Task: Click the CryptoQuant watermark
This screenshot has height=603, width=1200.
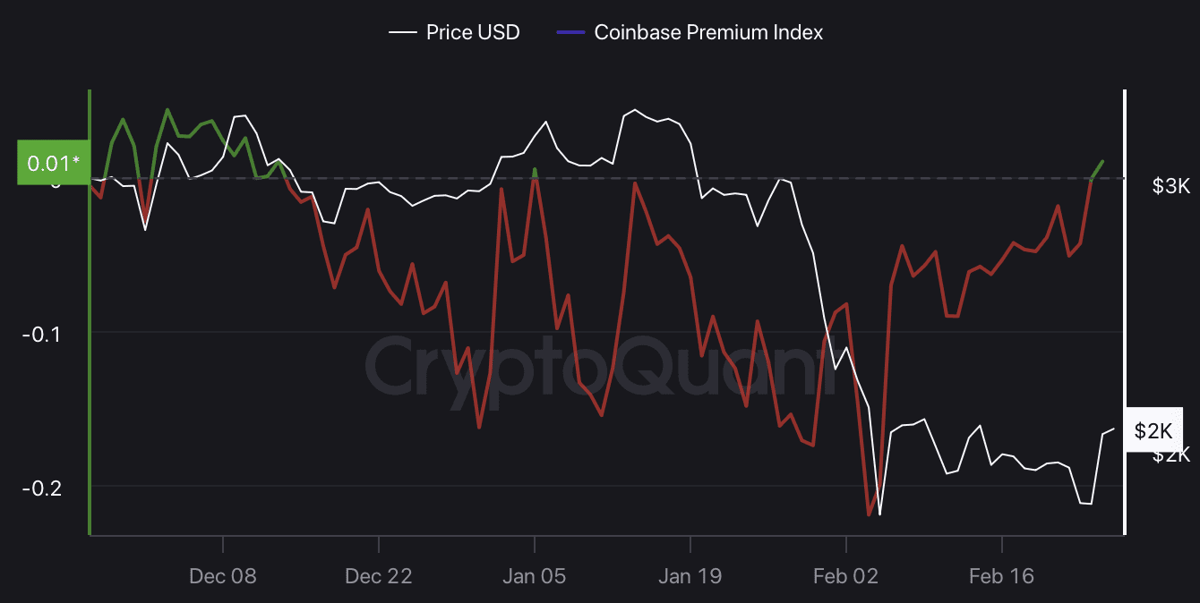Action: click(x=600, y=362)
